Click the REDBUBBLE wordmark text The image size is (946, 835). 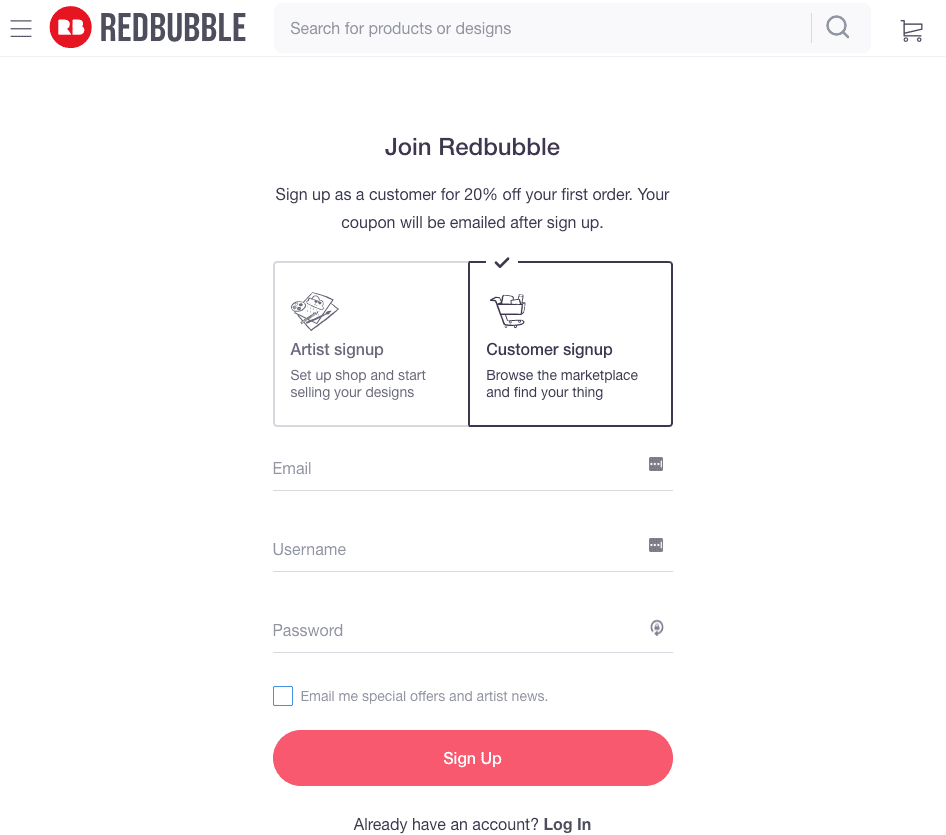coord(173,28)
